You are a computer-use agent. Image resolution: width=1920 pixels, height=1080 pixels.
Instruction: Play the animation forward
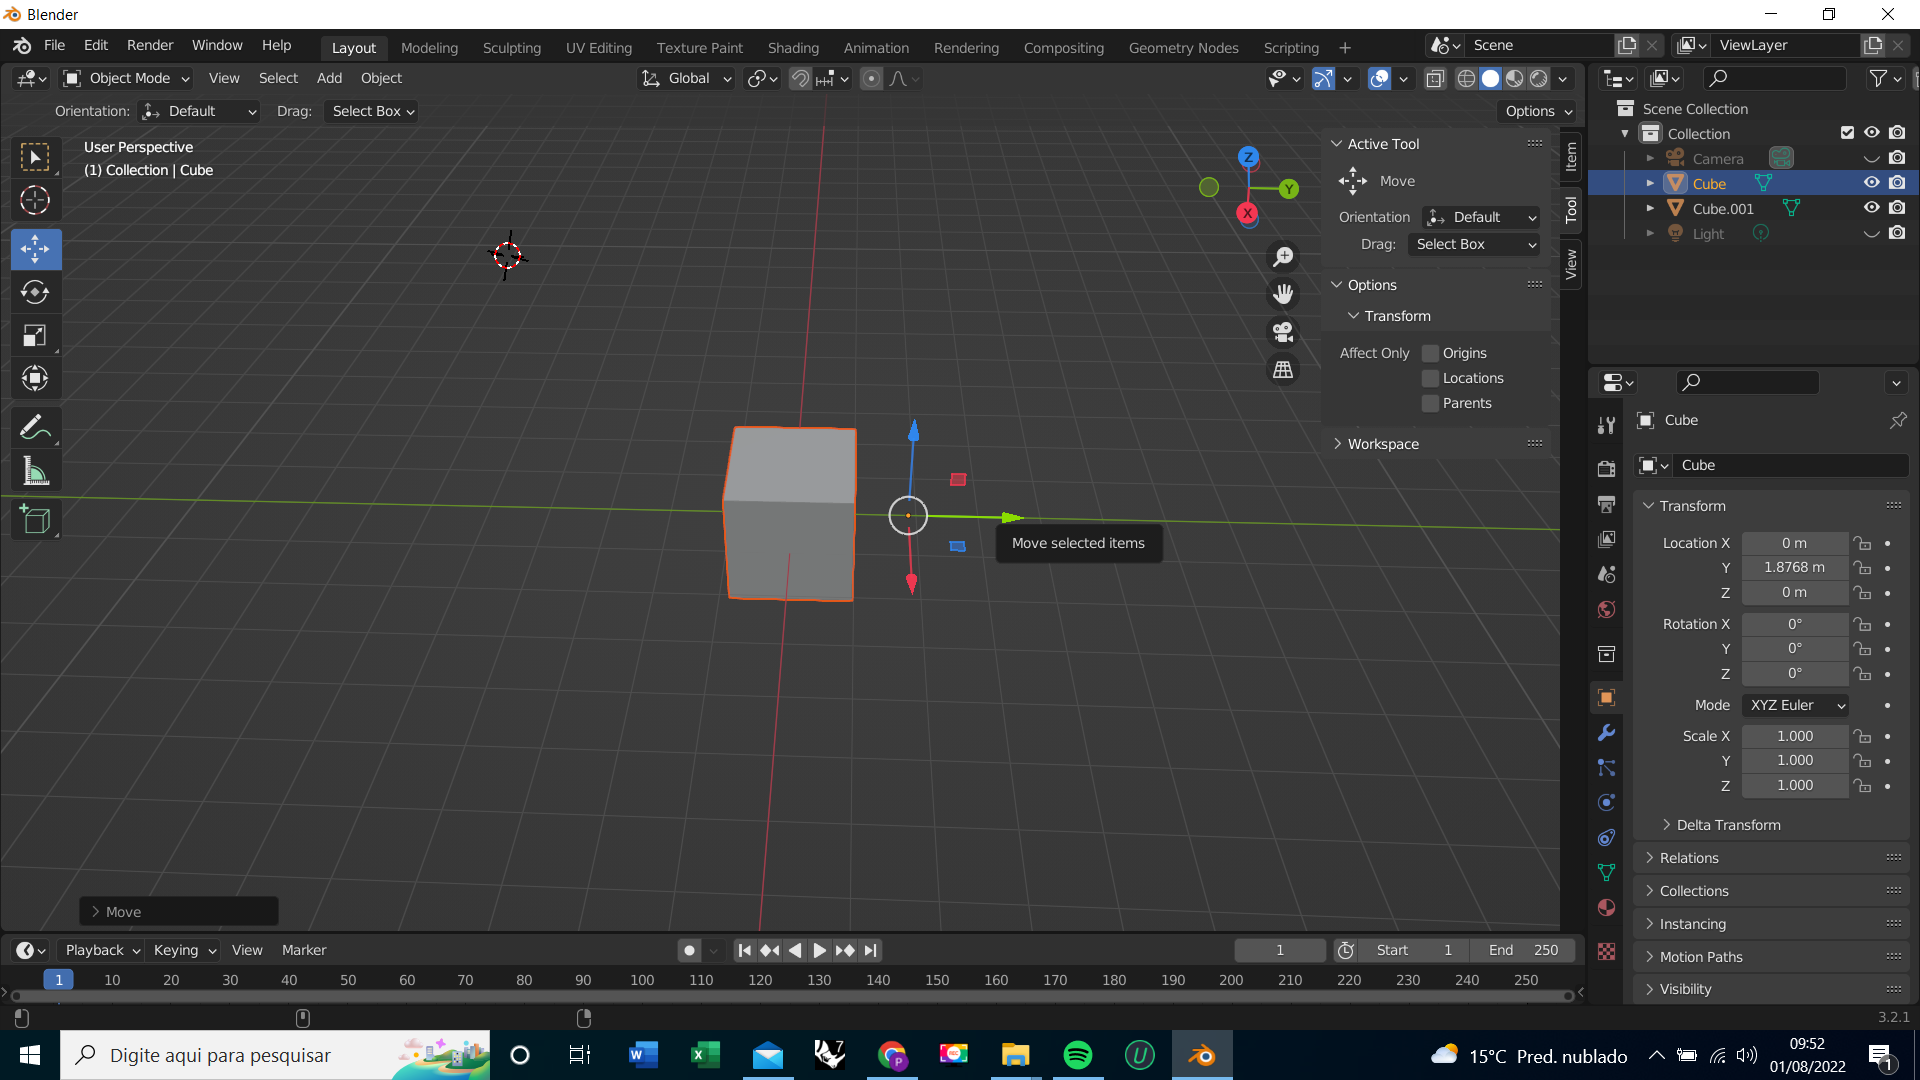tap(819, 951)
